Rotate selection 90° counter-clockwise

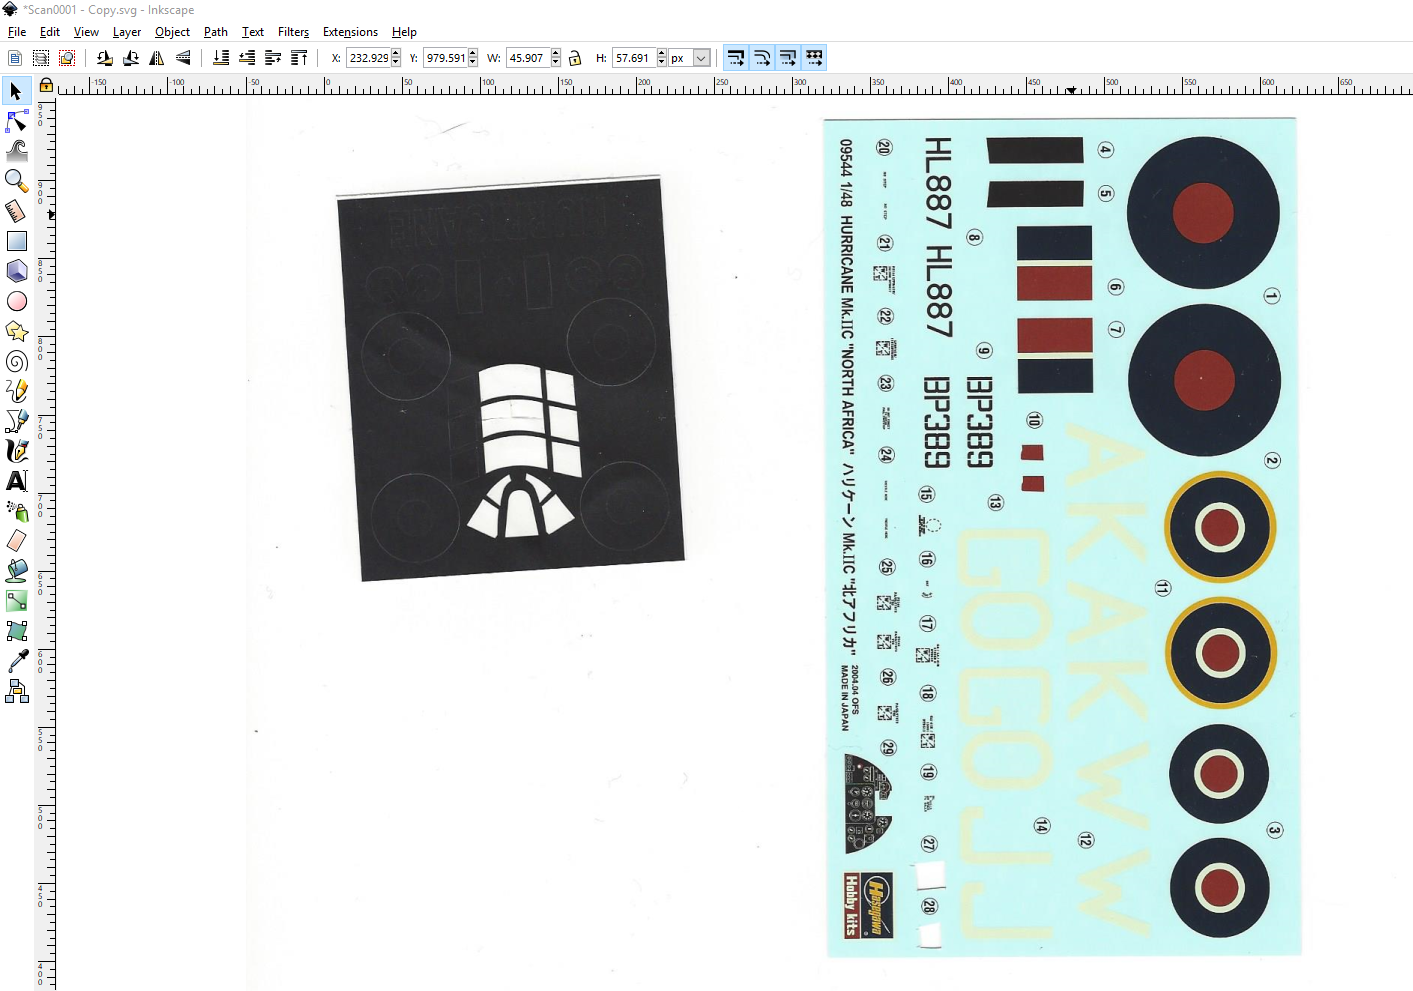pyautogui.click(x=105, y=58)
